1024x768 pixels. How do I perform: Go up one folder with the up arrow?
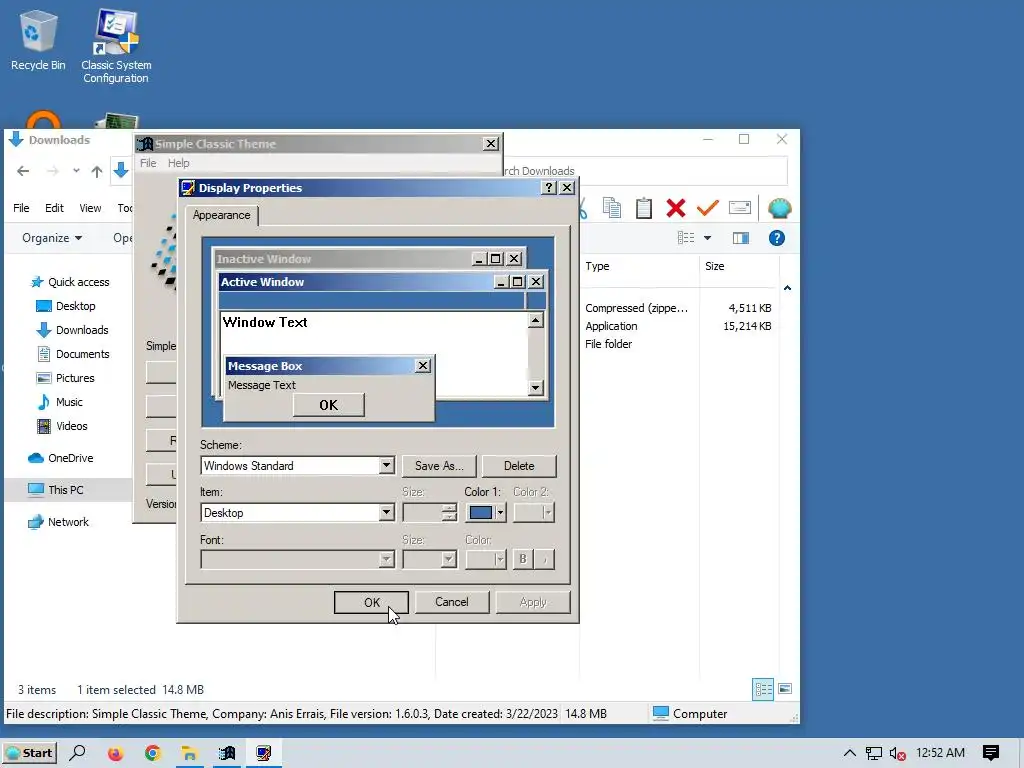point(97,171)
